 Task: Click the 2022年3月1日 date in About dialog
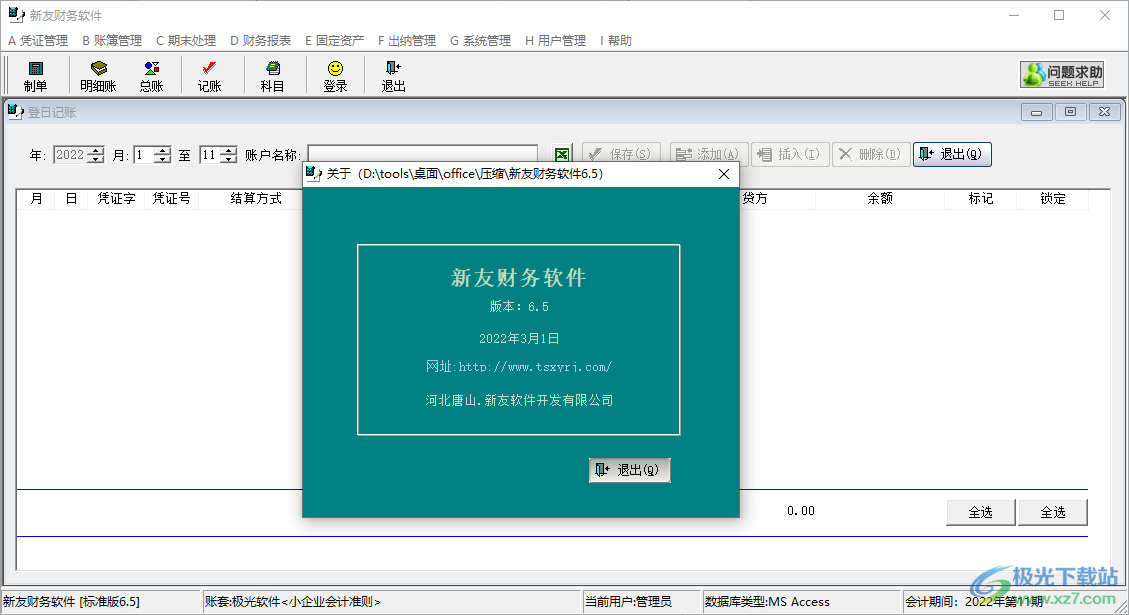pyautogui.click(x=518, y=338)
